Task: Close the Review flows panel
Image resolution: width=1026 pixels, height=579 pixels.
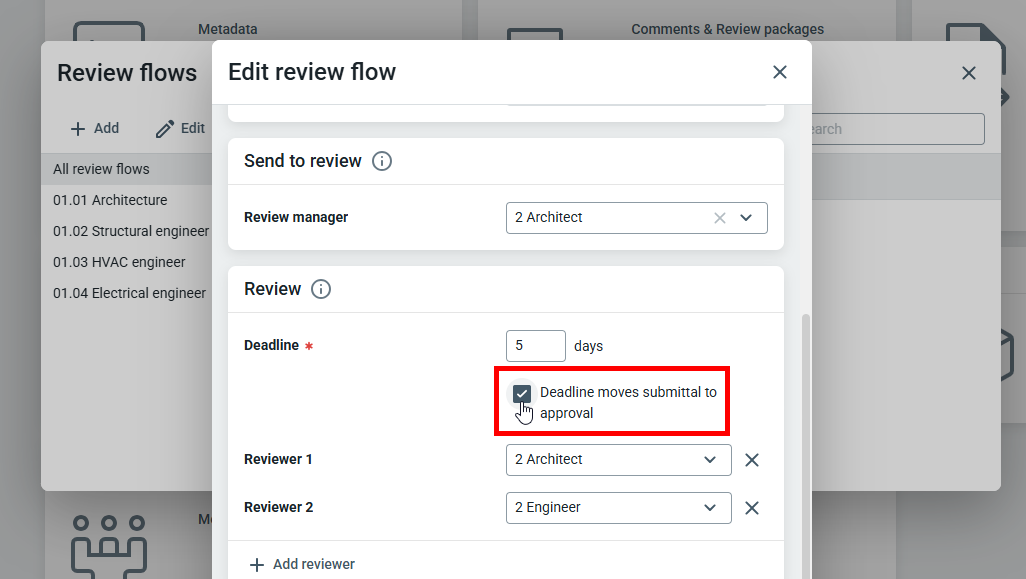Action: coord(968,73)
